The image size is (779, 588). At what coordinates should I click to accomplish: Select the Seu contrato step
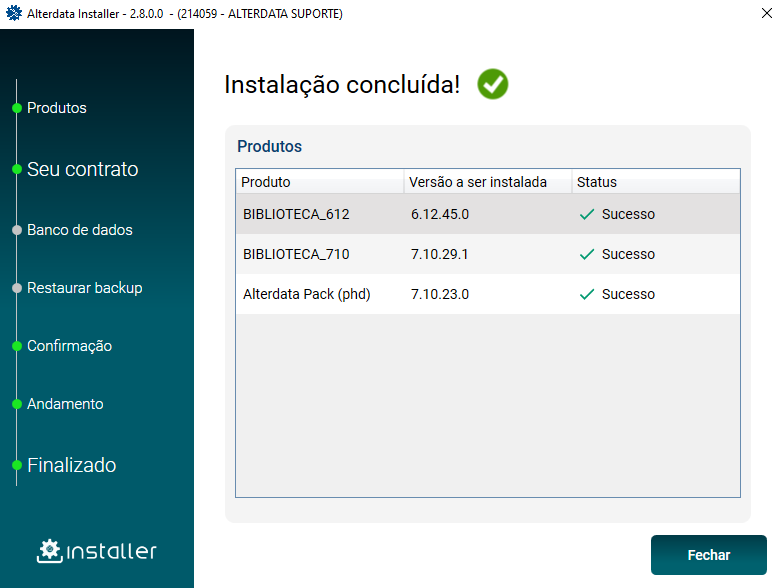click(82, 169)
